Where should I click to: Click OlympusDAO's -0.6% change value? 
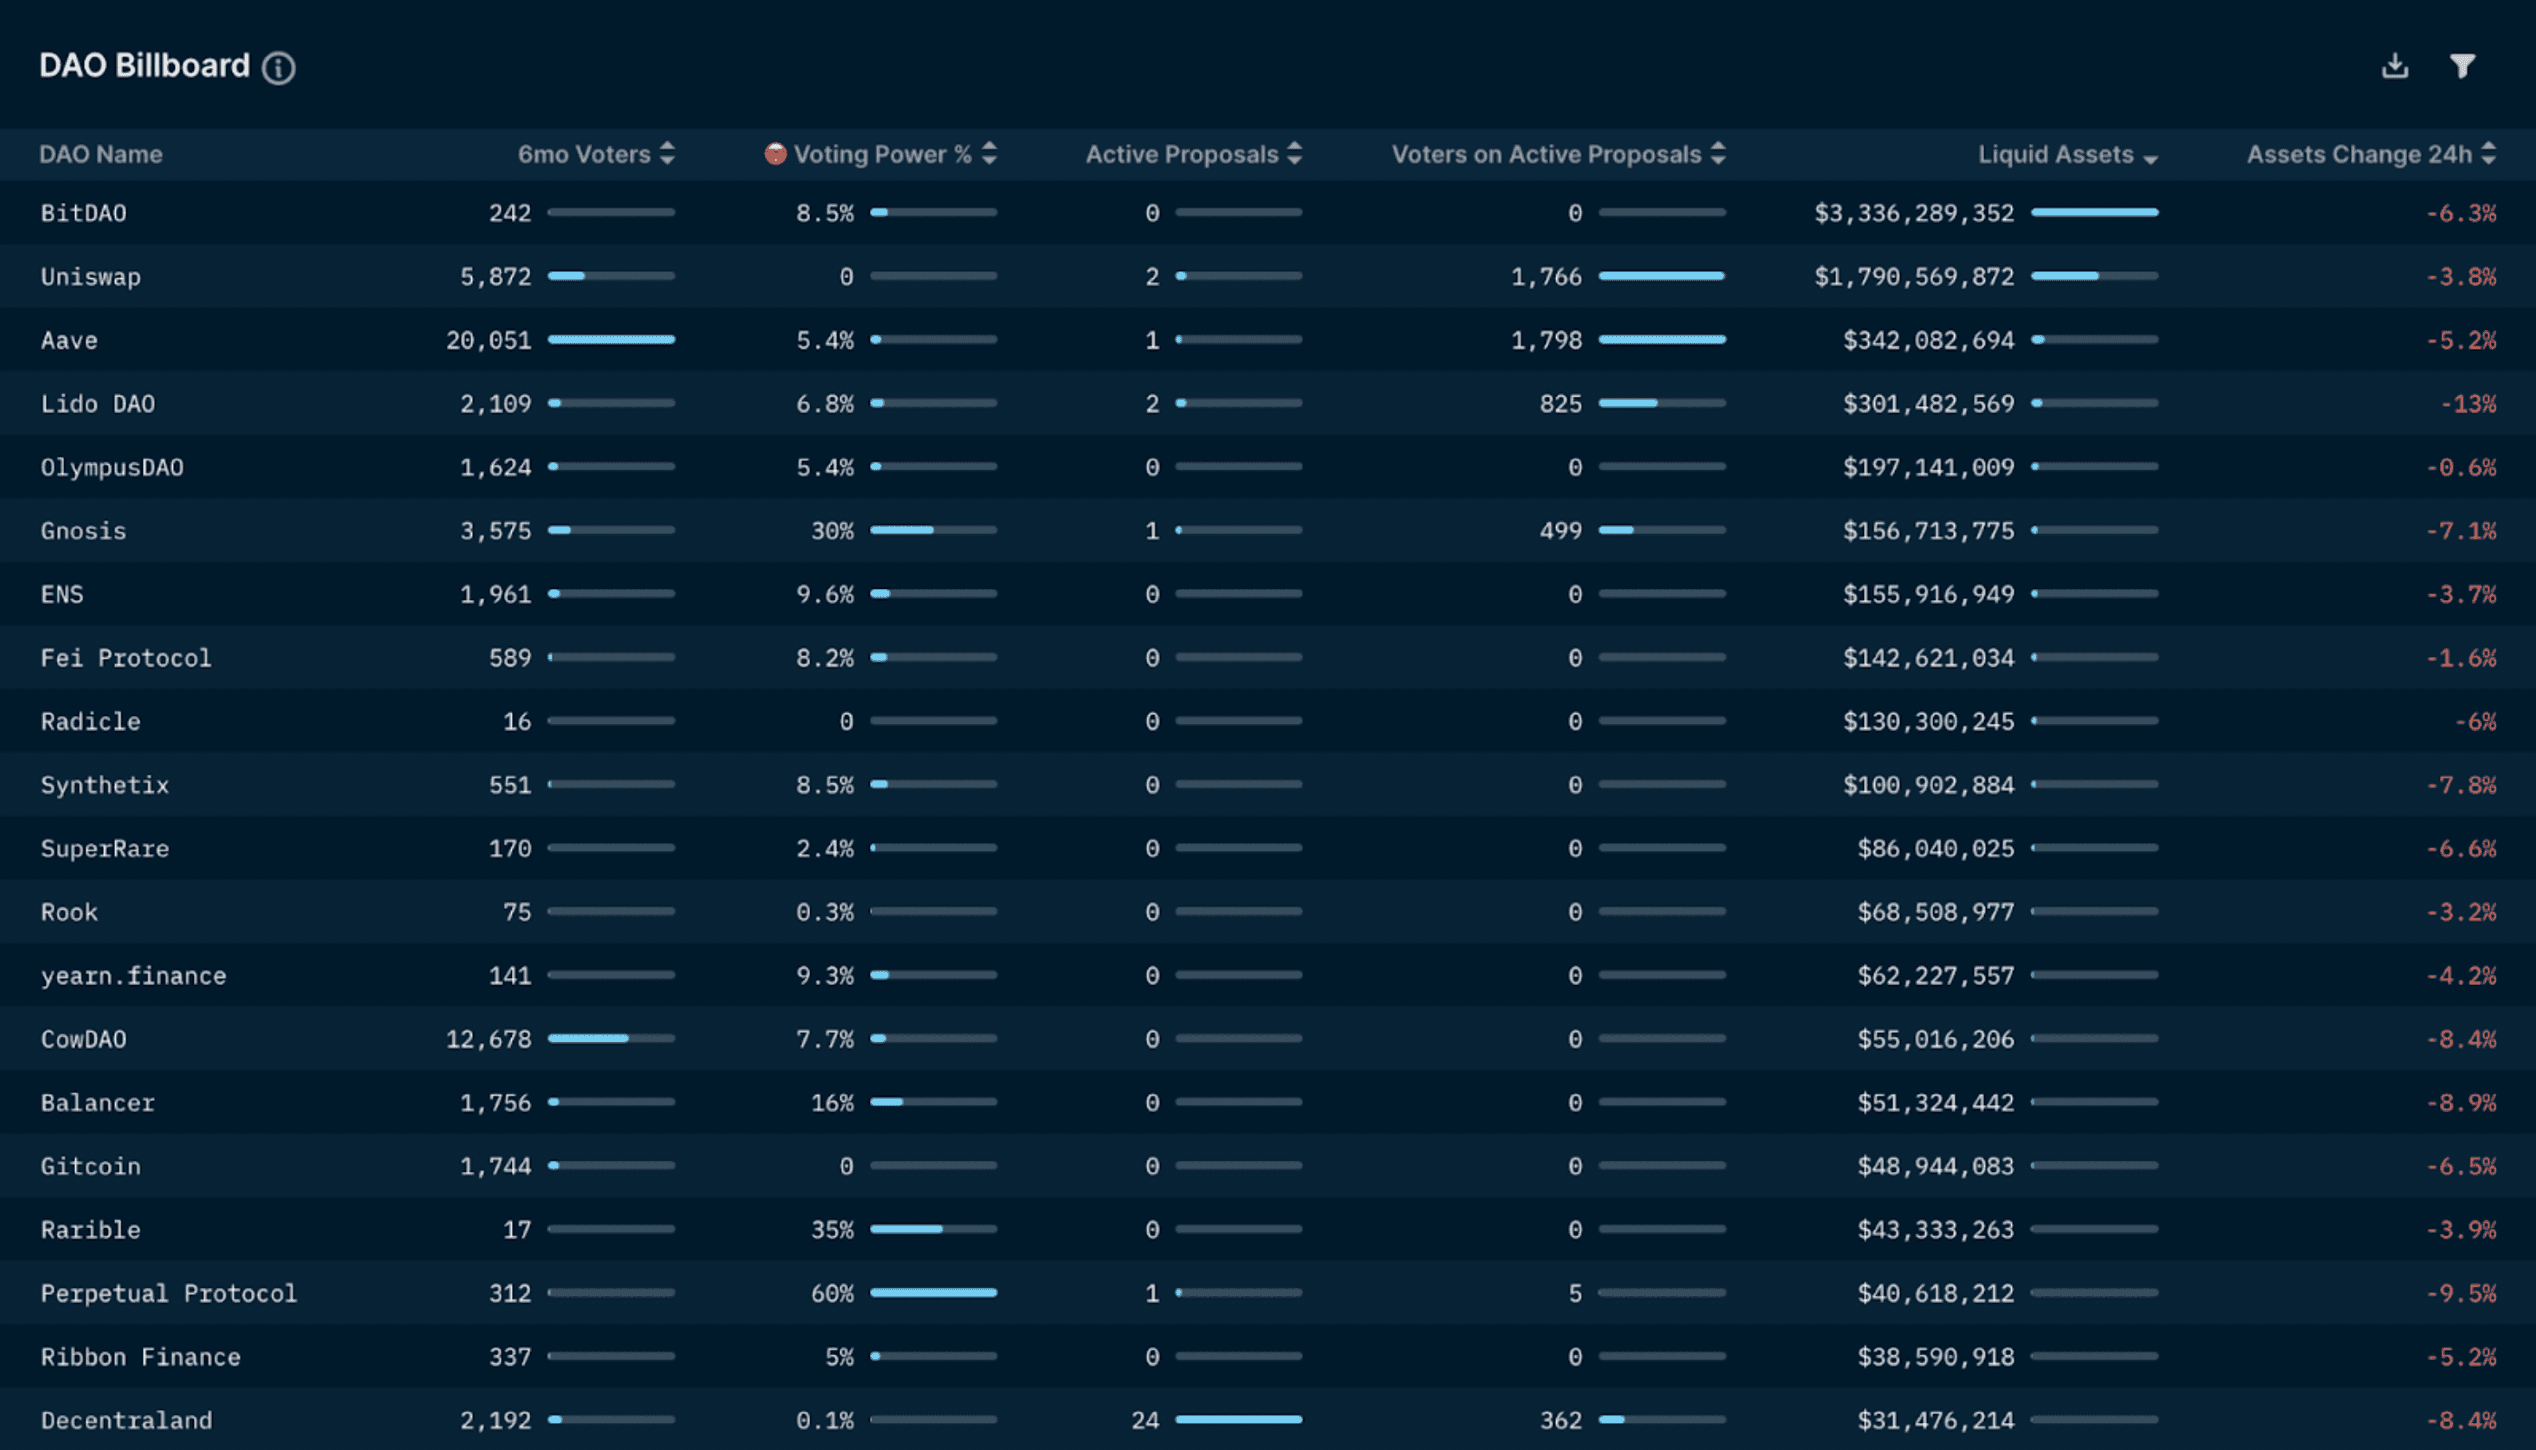[2461, 467]
